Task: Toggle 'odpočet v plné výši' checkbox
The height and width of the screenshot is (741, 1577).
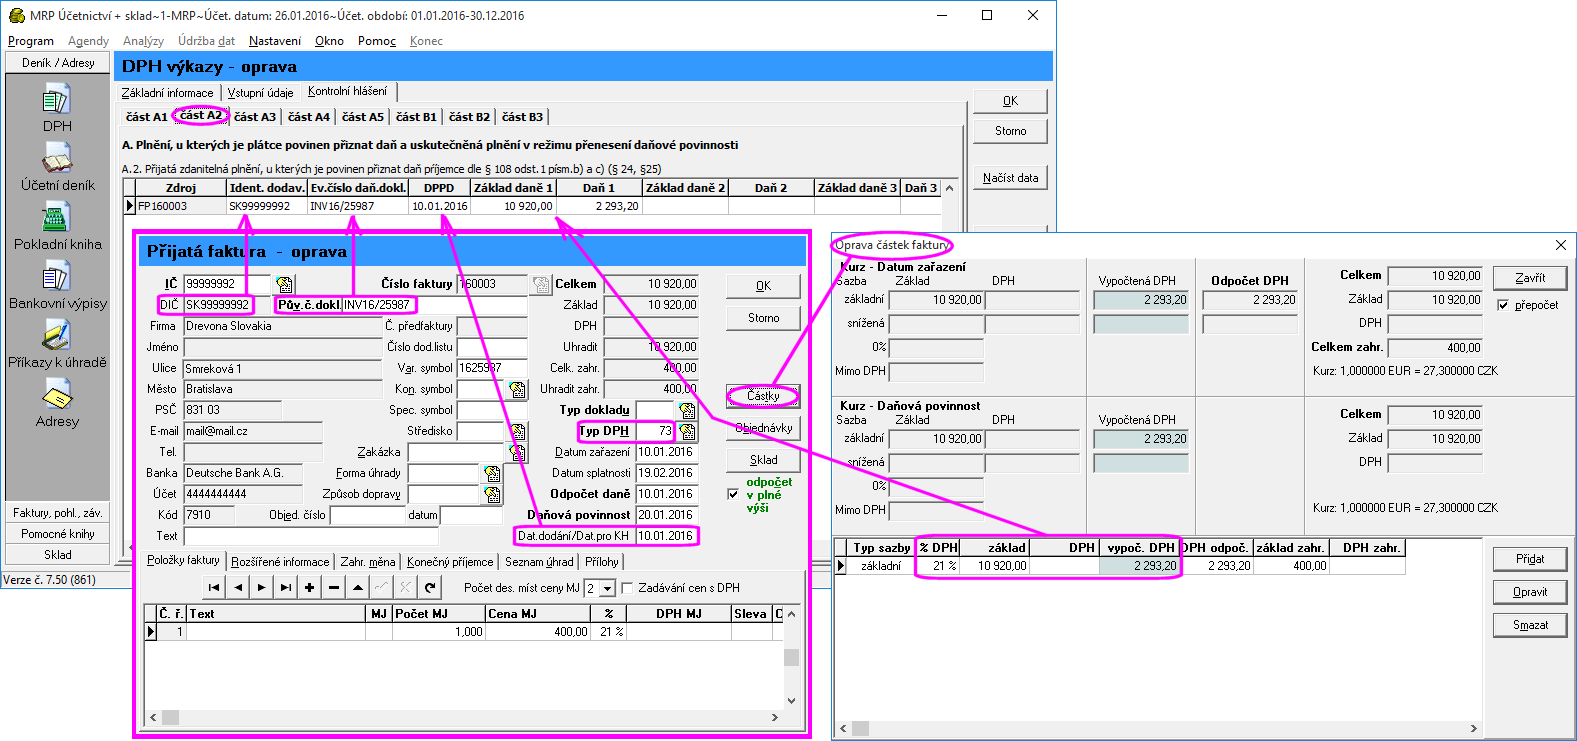Action: pos(733,494)
